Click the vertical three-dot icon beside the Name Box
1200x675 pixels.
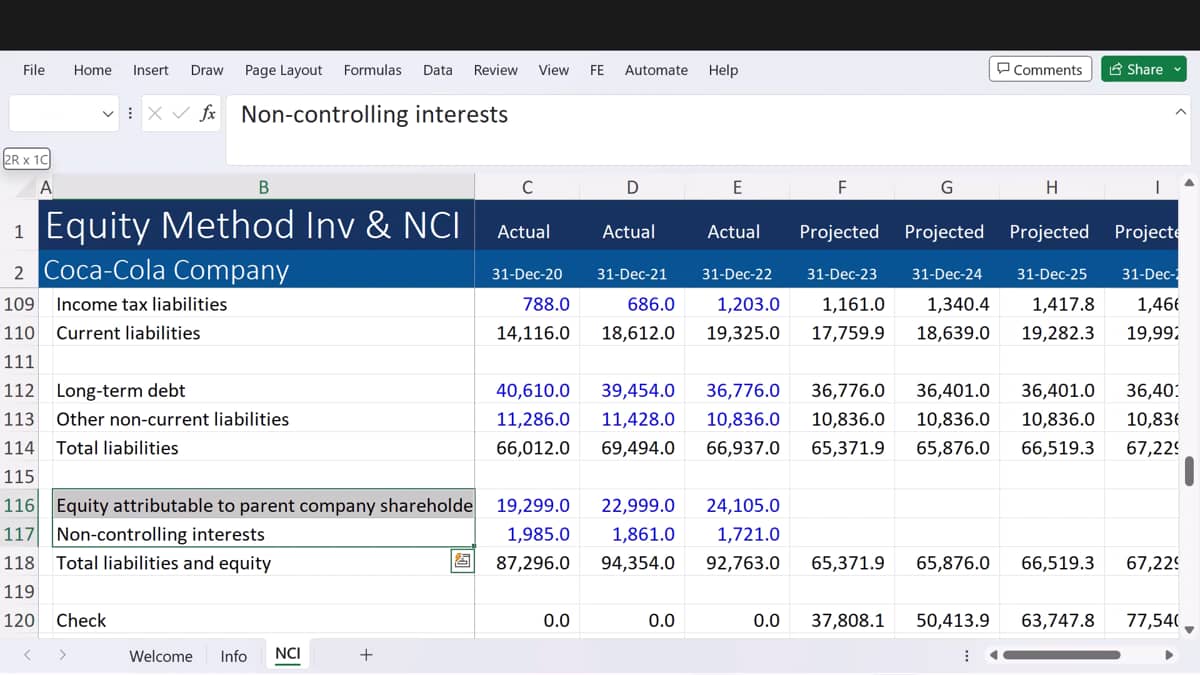click(x=131, y=114)
